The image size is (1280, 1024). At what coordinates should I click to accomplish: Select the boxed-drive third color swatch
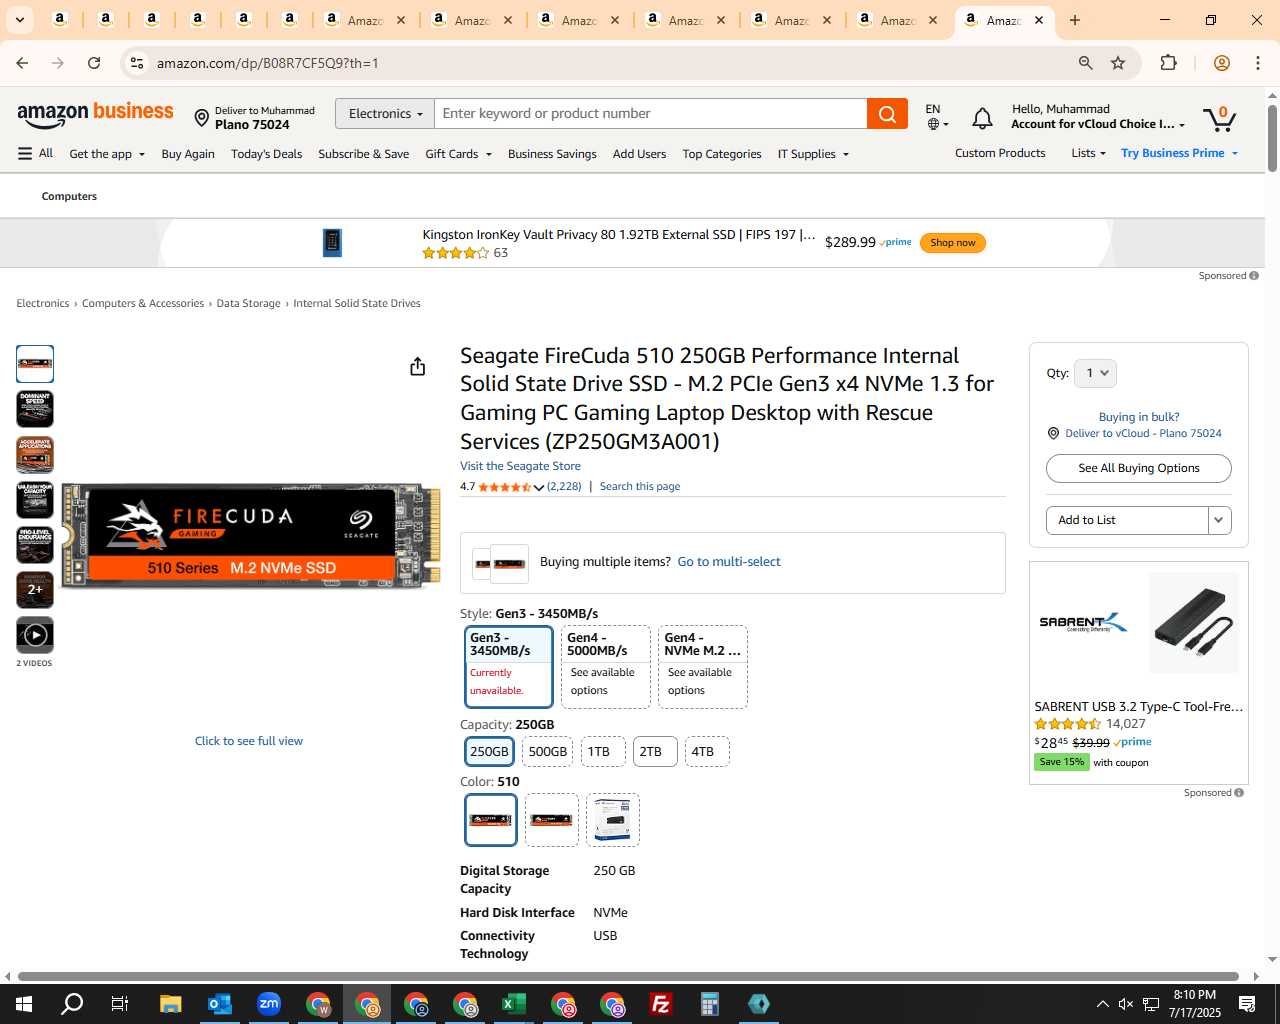pyautogui.click(x=612, y=820)
